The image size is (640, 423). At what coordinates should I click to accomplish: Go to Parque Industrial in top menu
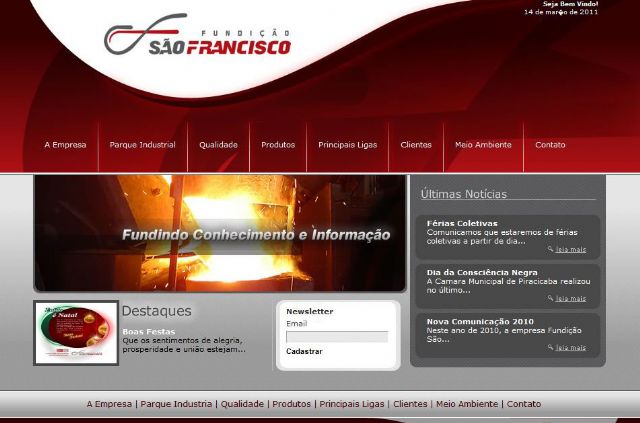tap(142, 145)
